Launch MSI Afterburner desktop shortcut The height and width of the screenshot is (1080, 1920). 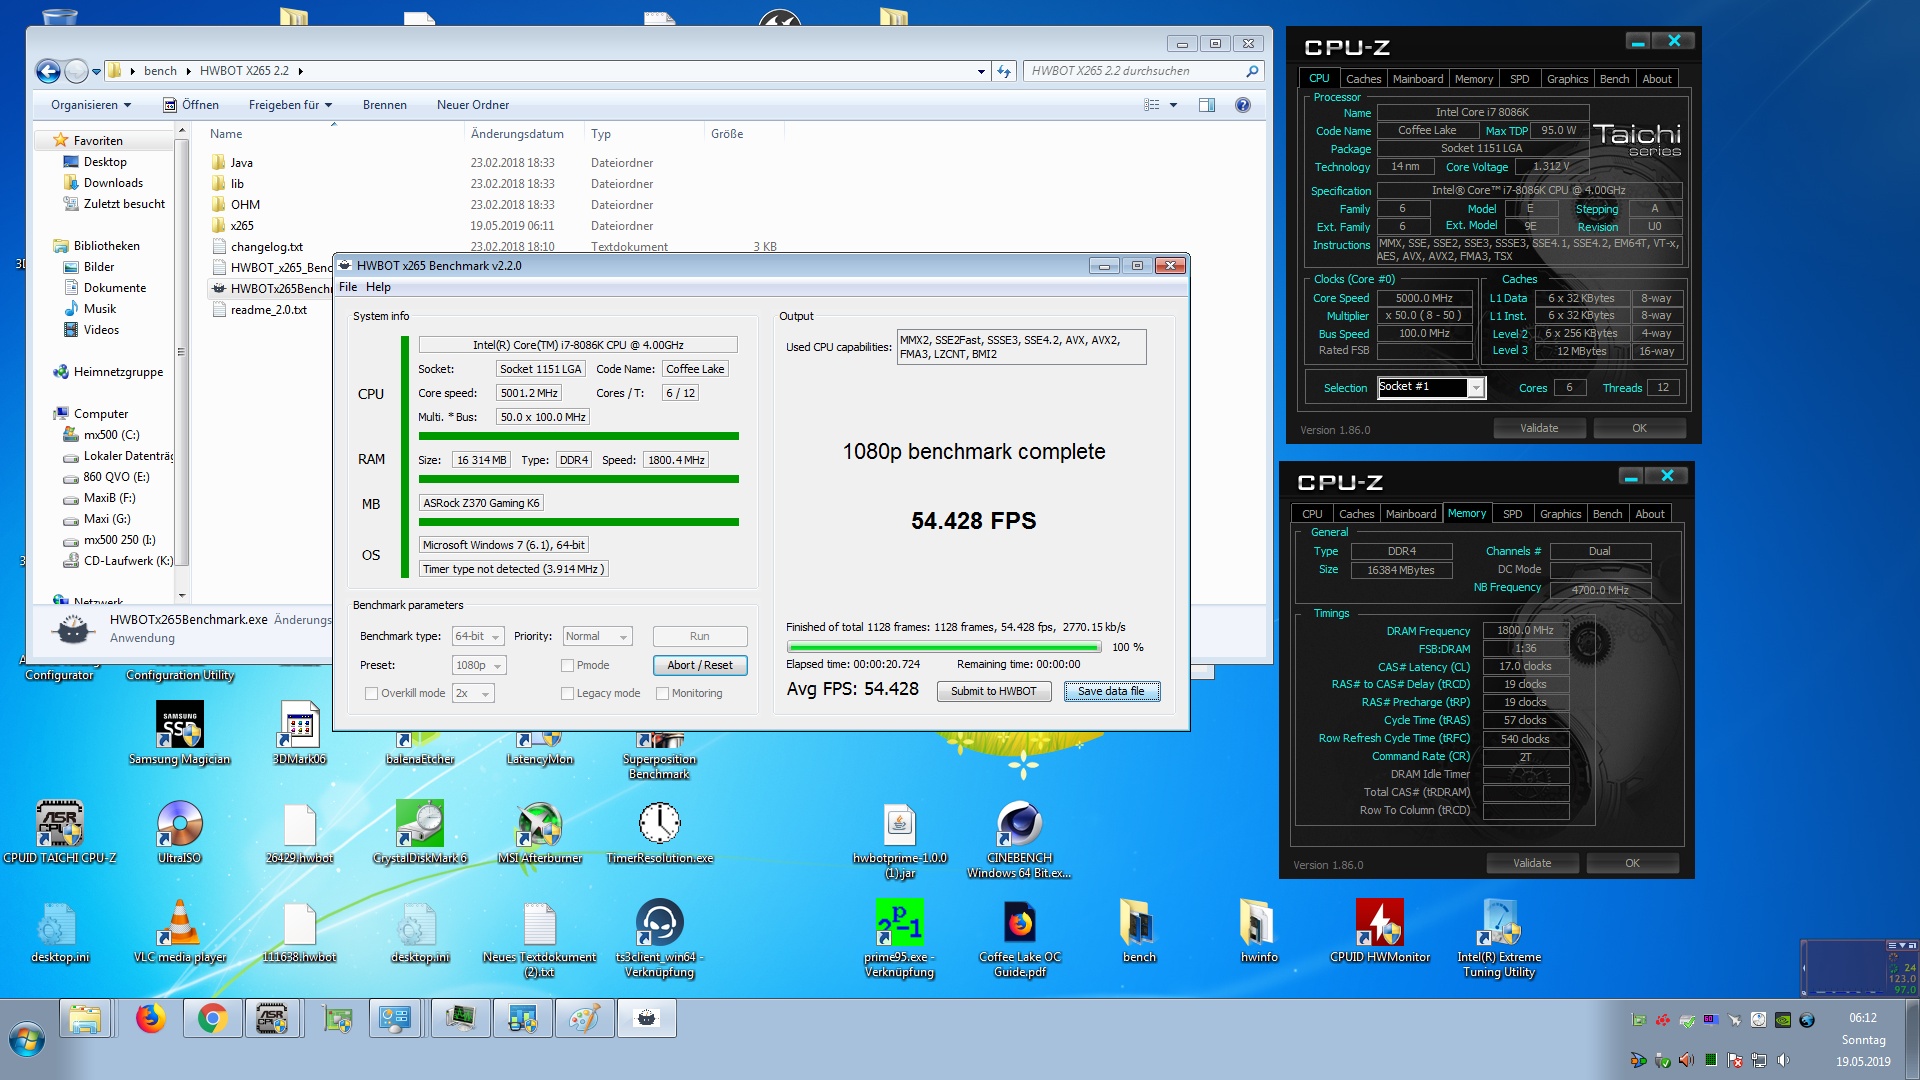(540, 832)
